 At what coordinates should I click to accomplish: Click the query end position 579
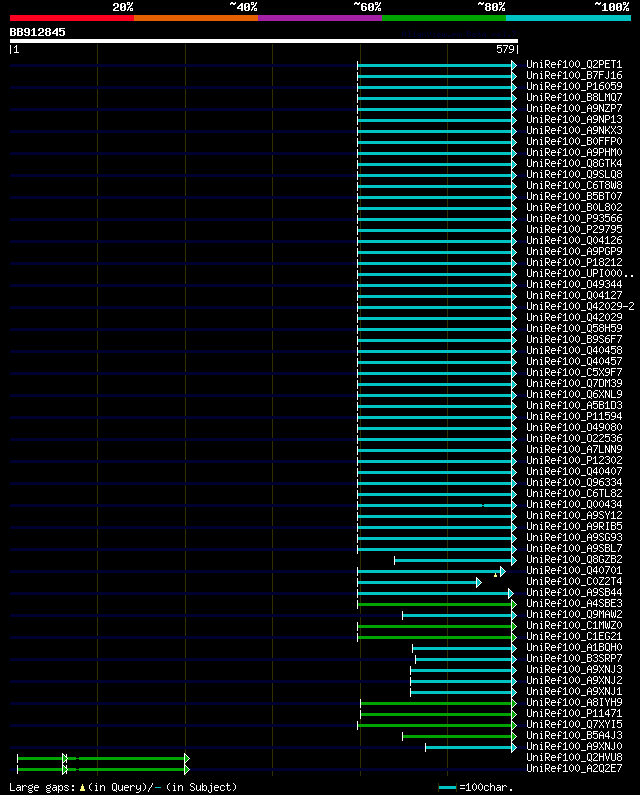[x=505, y=49]
